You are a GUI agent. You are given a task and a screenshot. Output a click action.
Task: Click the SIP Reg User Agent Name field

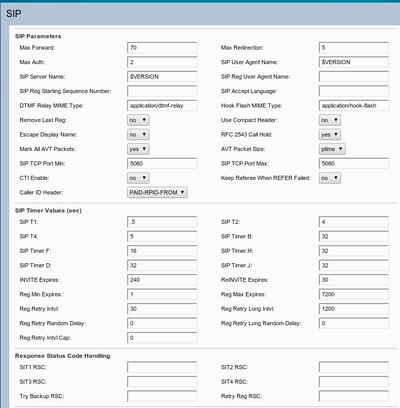pyautogui.click(x=354, y=77)
